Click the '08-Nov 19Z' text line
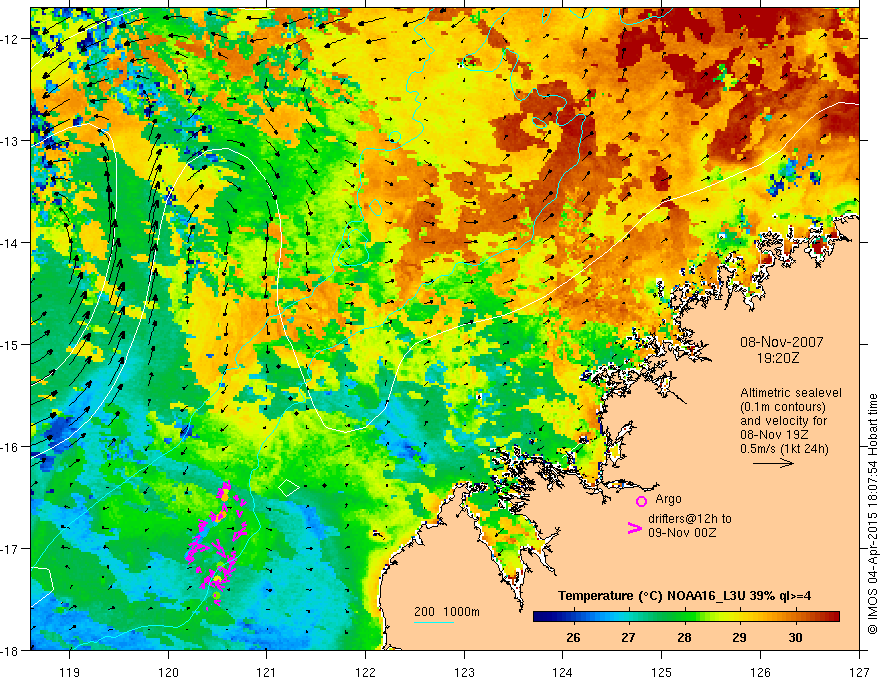The width and height of the screenshot is (880, 680). coord(776,434)
